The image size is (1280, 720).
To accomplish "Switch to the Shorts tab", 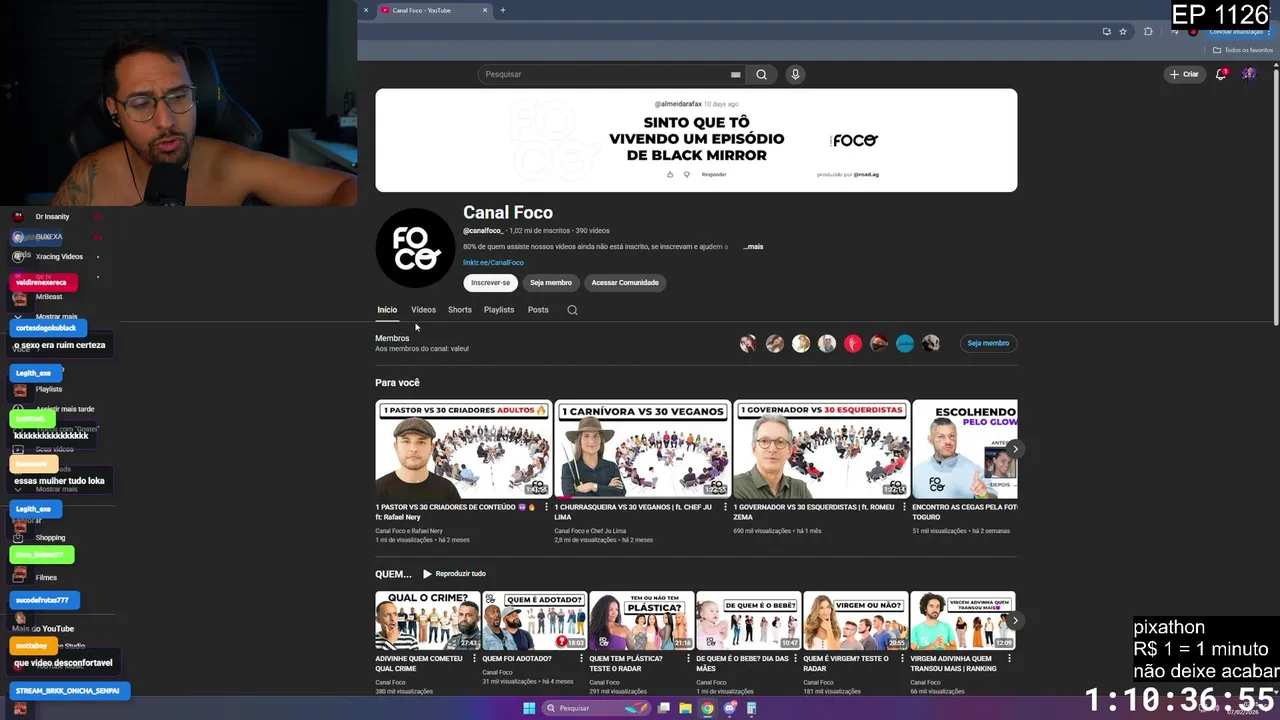I will pos(460,310).
